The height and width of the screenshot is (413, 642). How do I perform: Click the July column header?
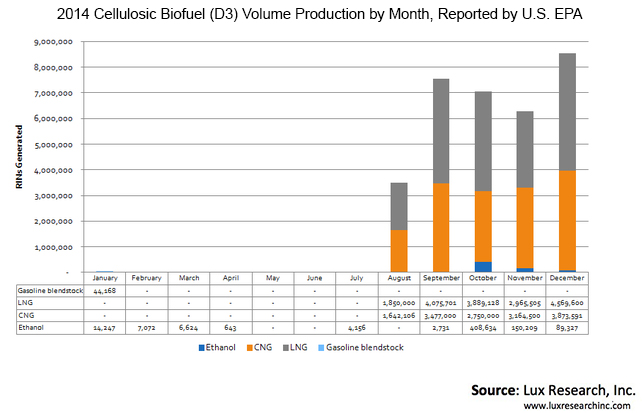pos(357,278)
